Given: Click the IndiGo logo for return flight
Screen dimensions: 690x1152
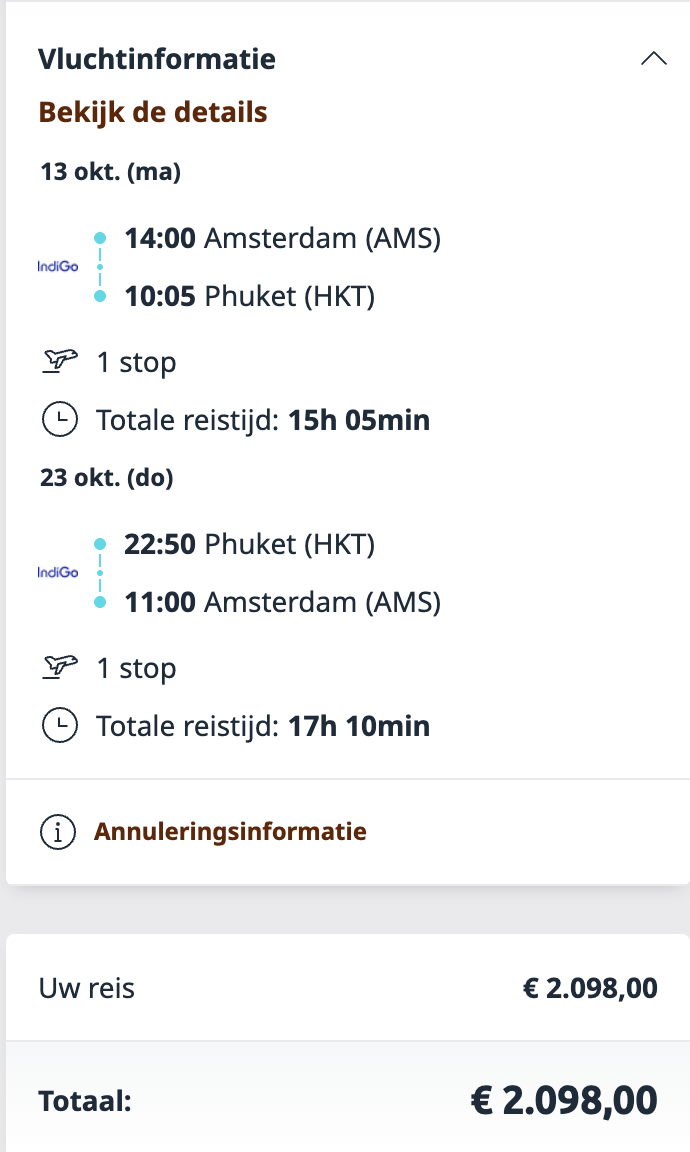Looking at the screenshot, I should click(58, 573).
